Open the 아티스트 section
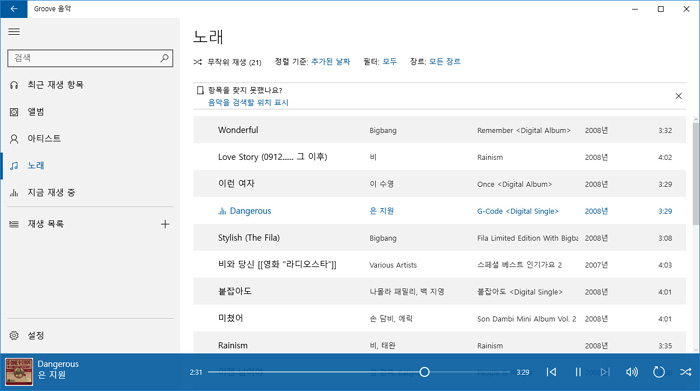Image resolution: width=700 pixels, height=391 pixels. (90, 138)
